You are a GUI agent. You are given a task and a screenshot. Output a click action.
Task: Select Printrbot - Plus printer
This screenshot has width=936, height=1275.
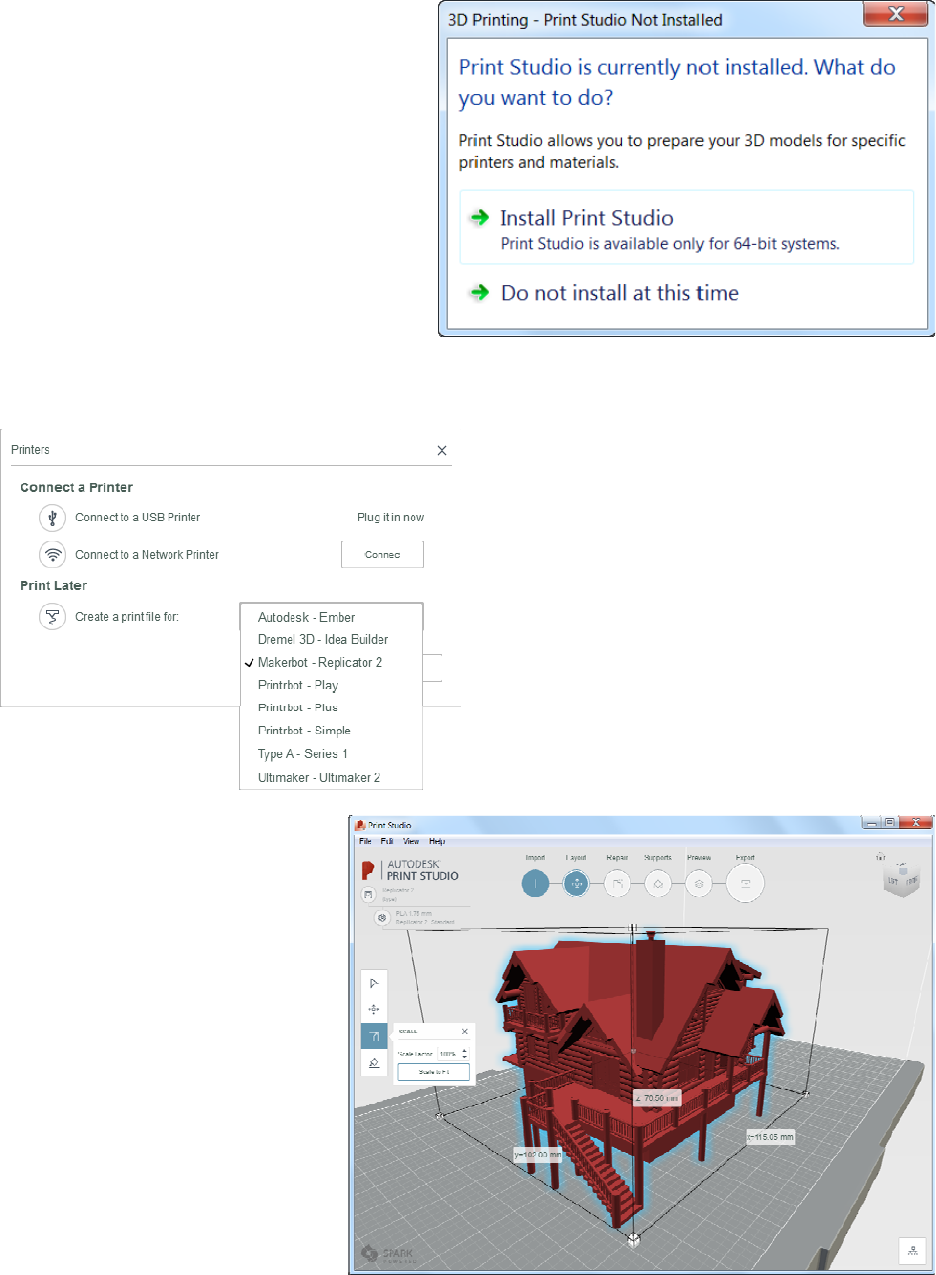tap(332, 708)
